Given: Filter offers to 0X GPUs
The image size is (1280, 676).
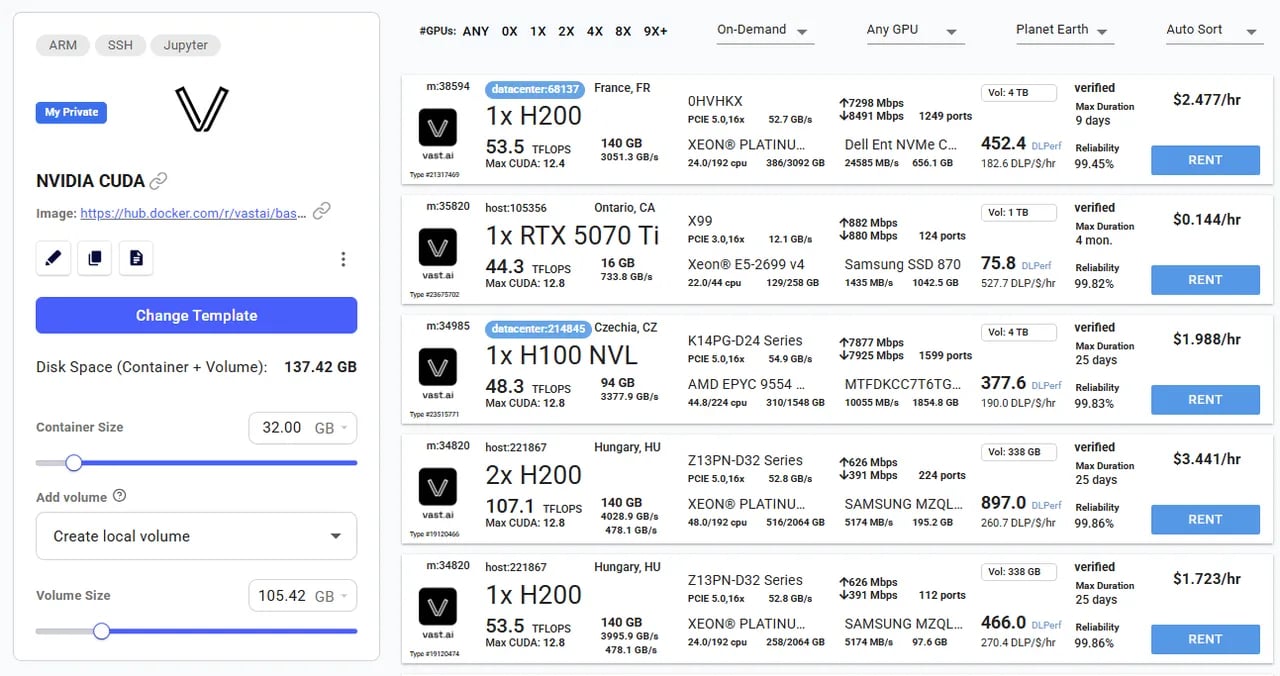Looking at the screenshot, I should pos(510,31).
